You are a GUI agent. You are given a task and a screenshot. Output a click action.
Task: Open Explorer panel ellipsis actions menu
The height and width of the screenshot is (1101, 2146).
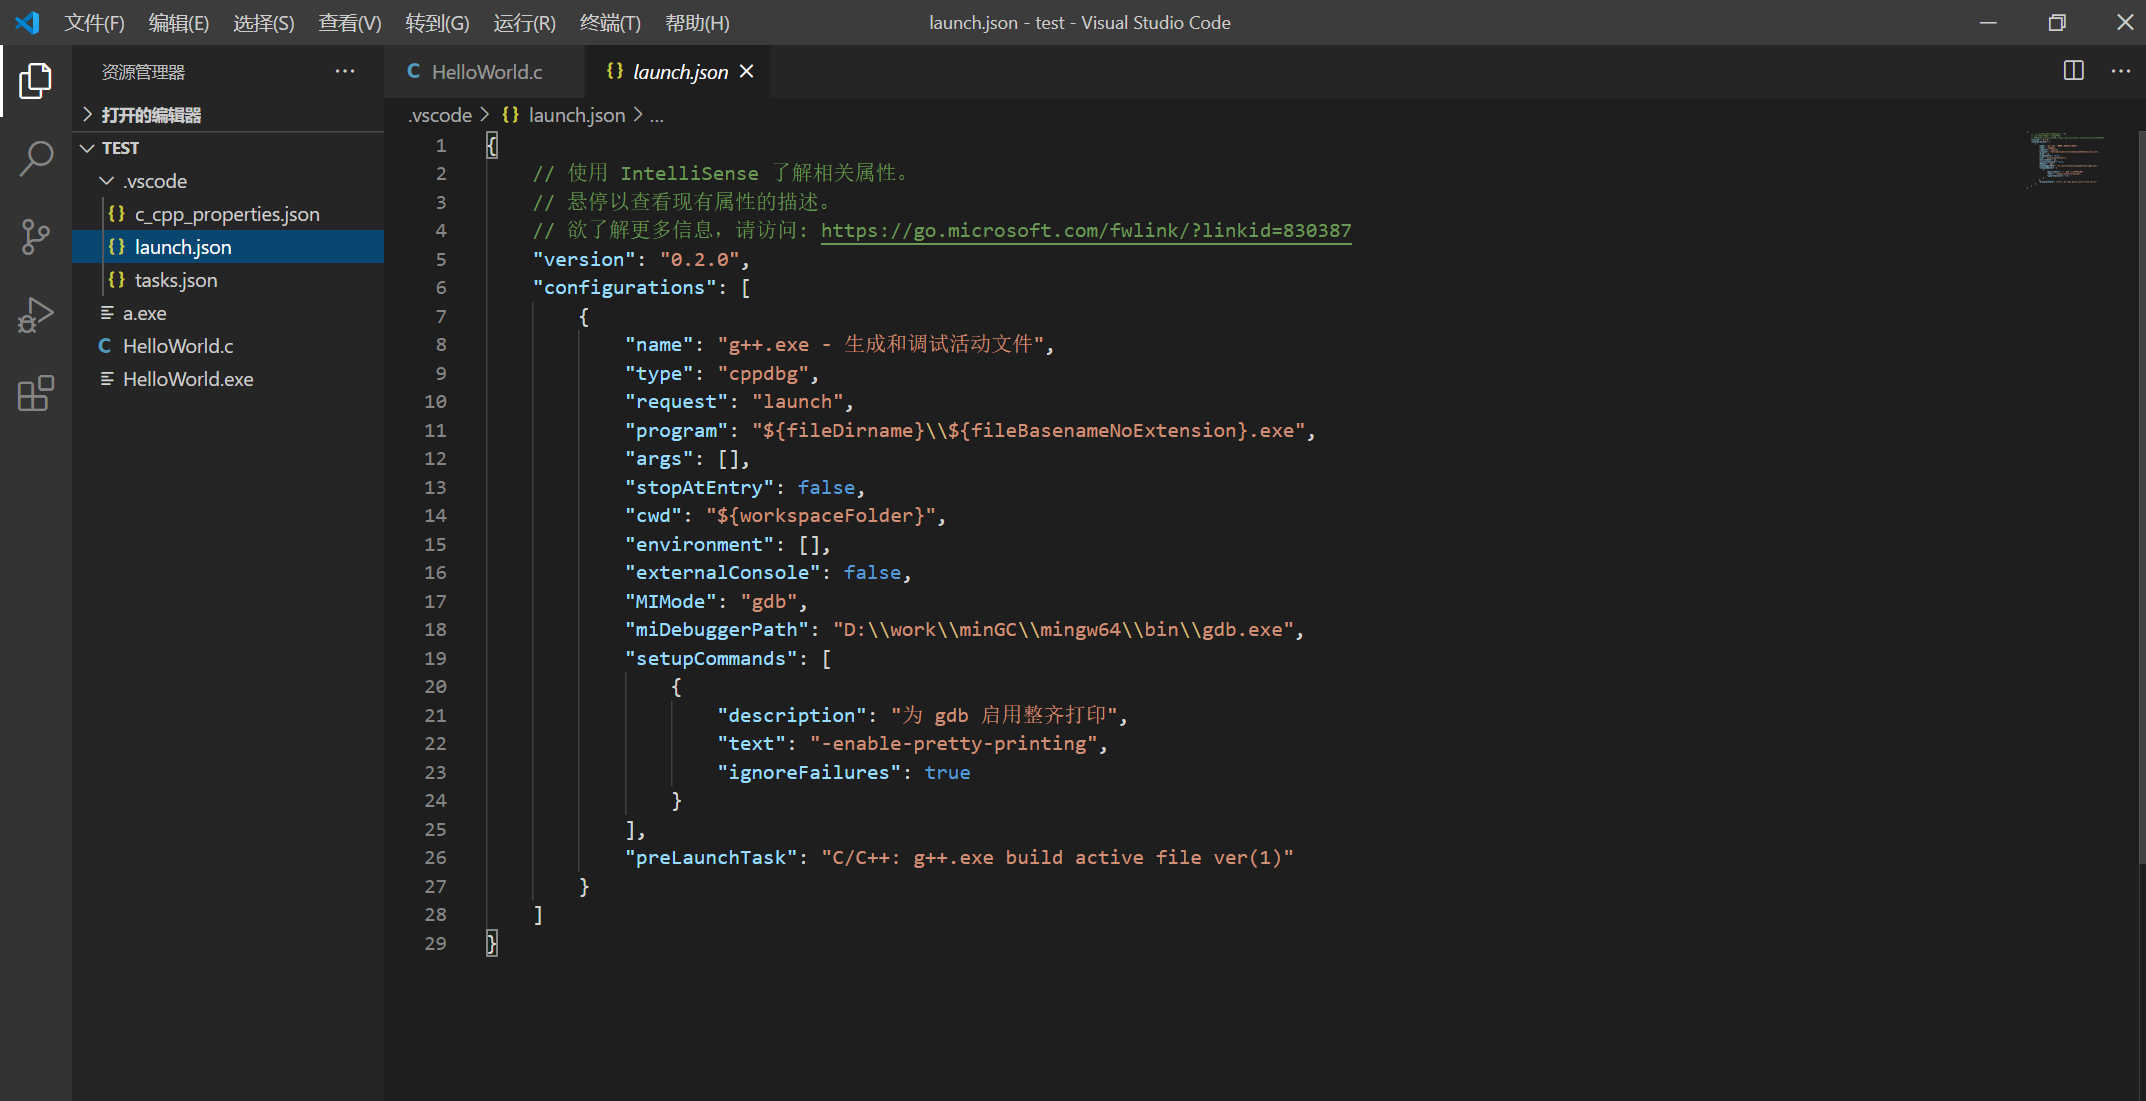pos(345,71)
